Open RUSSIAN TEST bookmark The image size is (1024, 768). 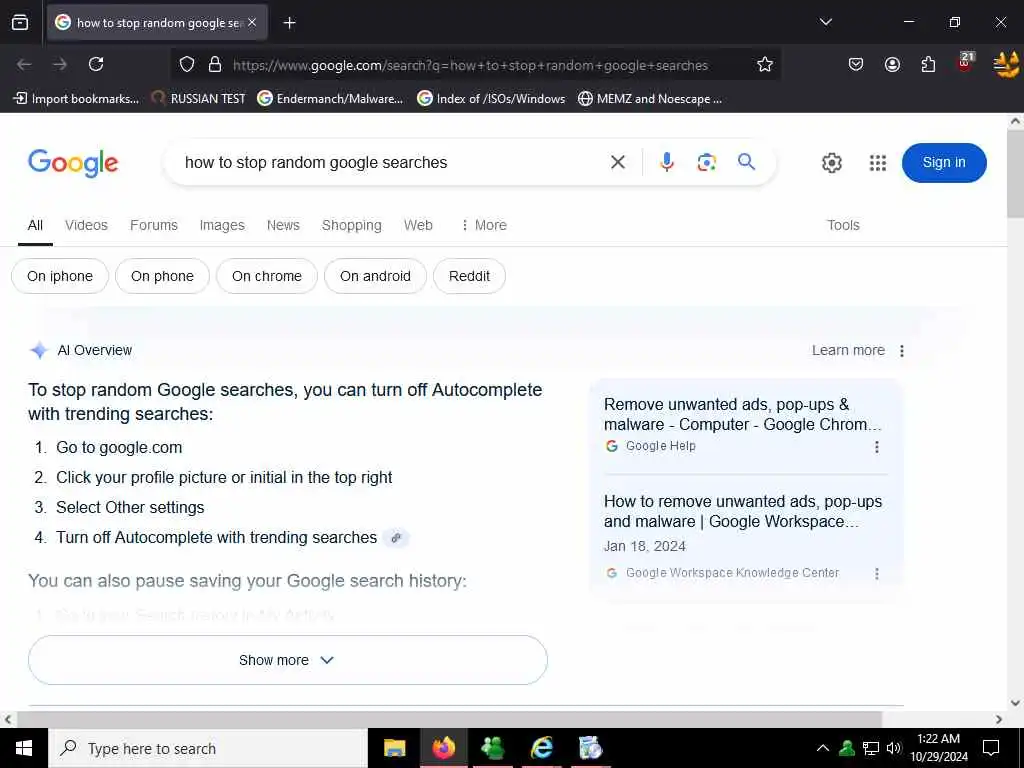click(x=199, y=99)
